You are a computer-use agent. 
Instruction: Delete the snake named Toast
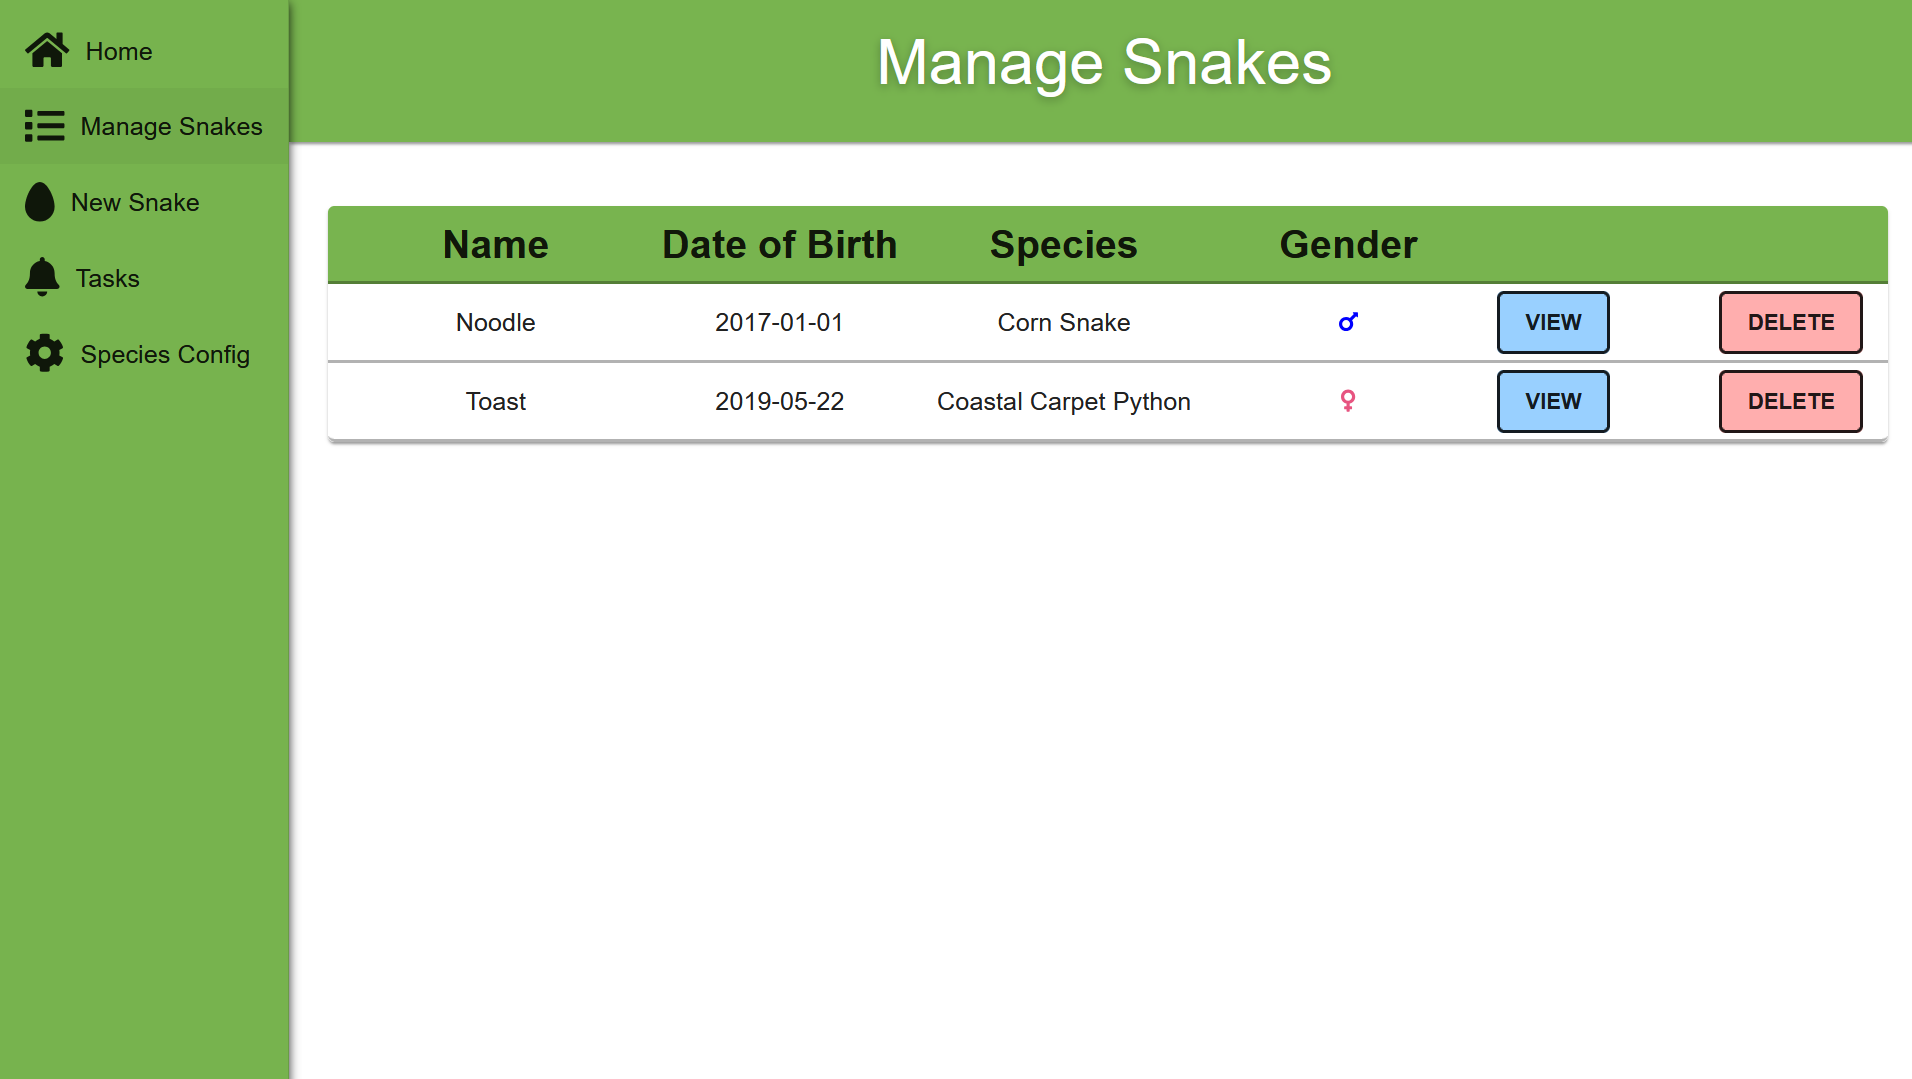click(x=1790, y=401)
